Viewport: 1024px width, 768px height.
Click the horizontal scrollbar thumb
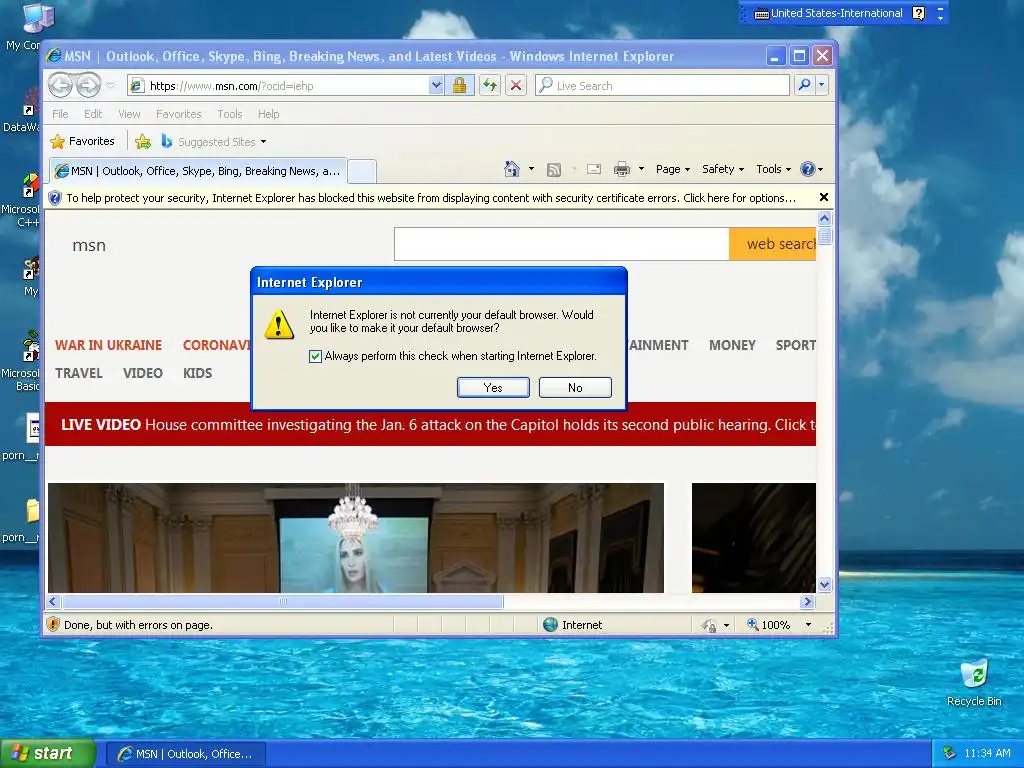pyautogui.click(x=283, y=601)
